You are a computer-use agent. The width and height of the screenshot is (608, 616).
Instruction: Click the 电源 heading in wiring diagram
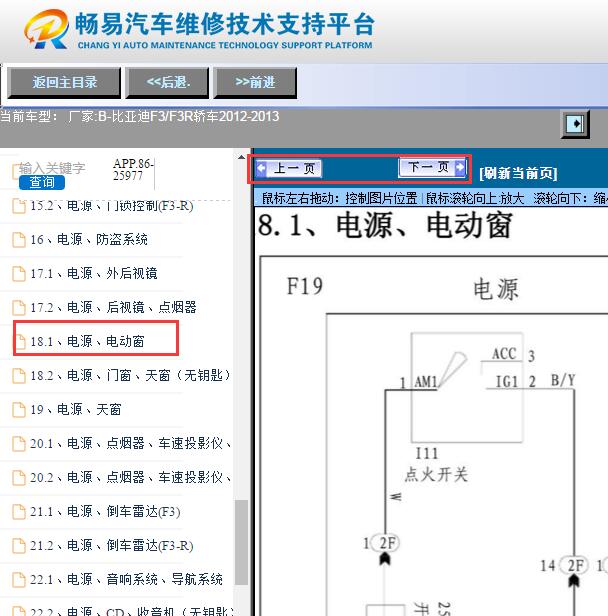click(x=496, y=290)
